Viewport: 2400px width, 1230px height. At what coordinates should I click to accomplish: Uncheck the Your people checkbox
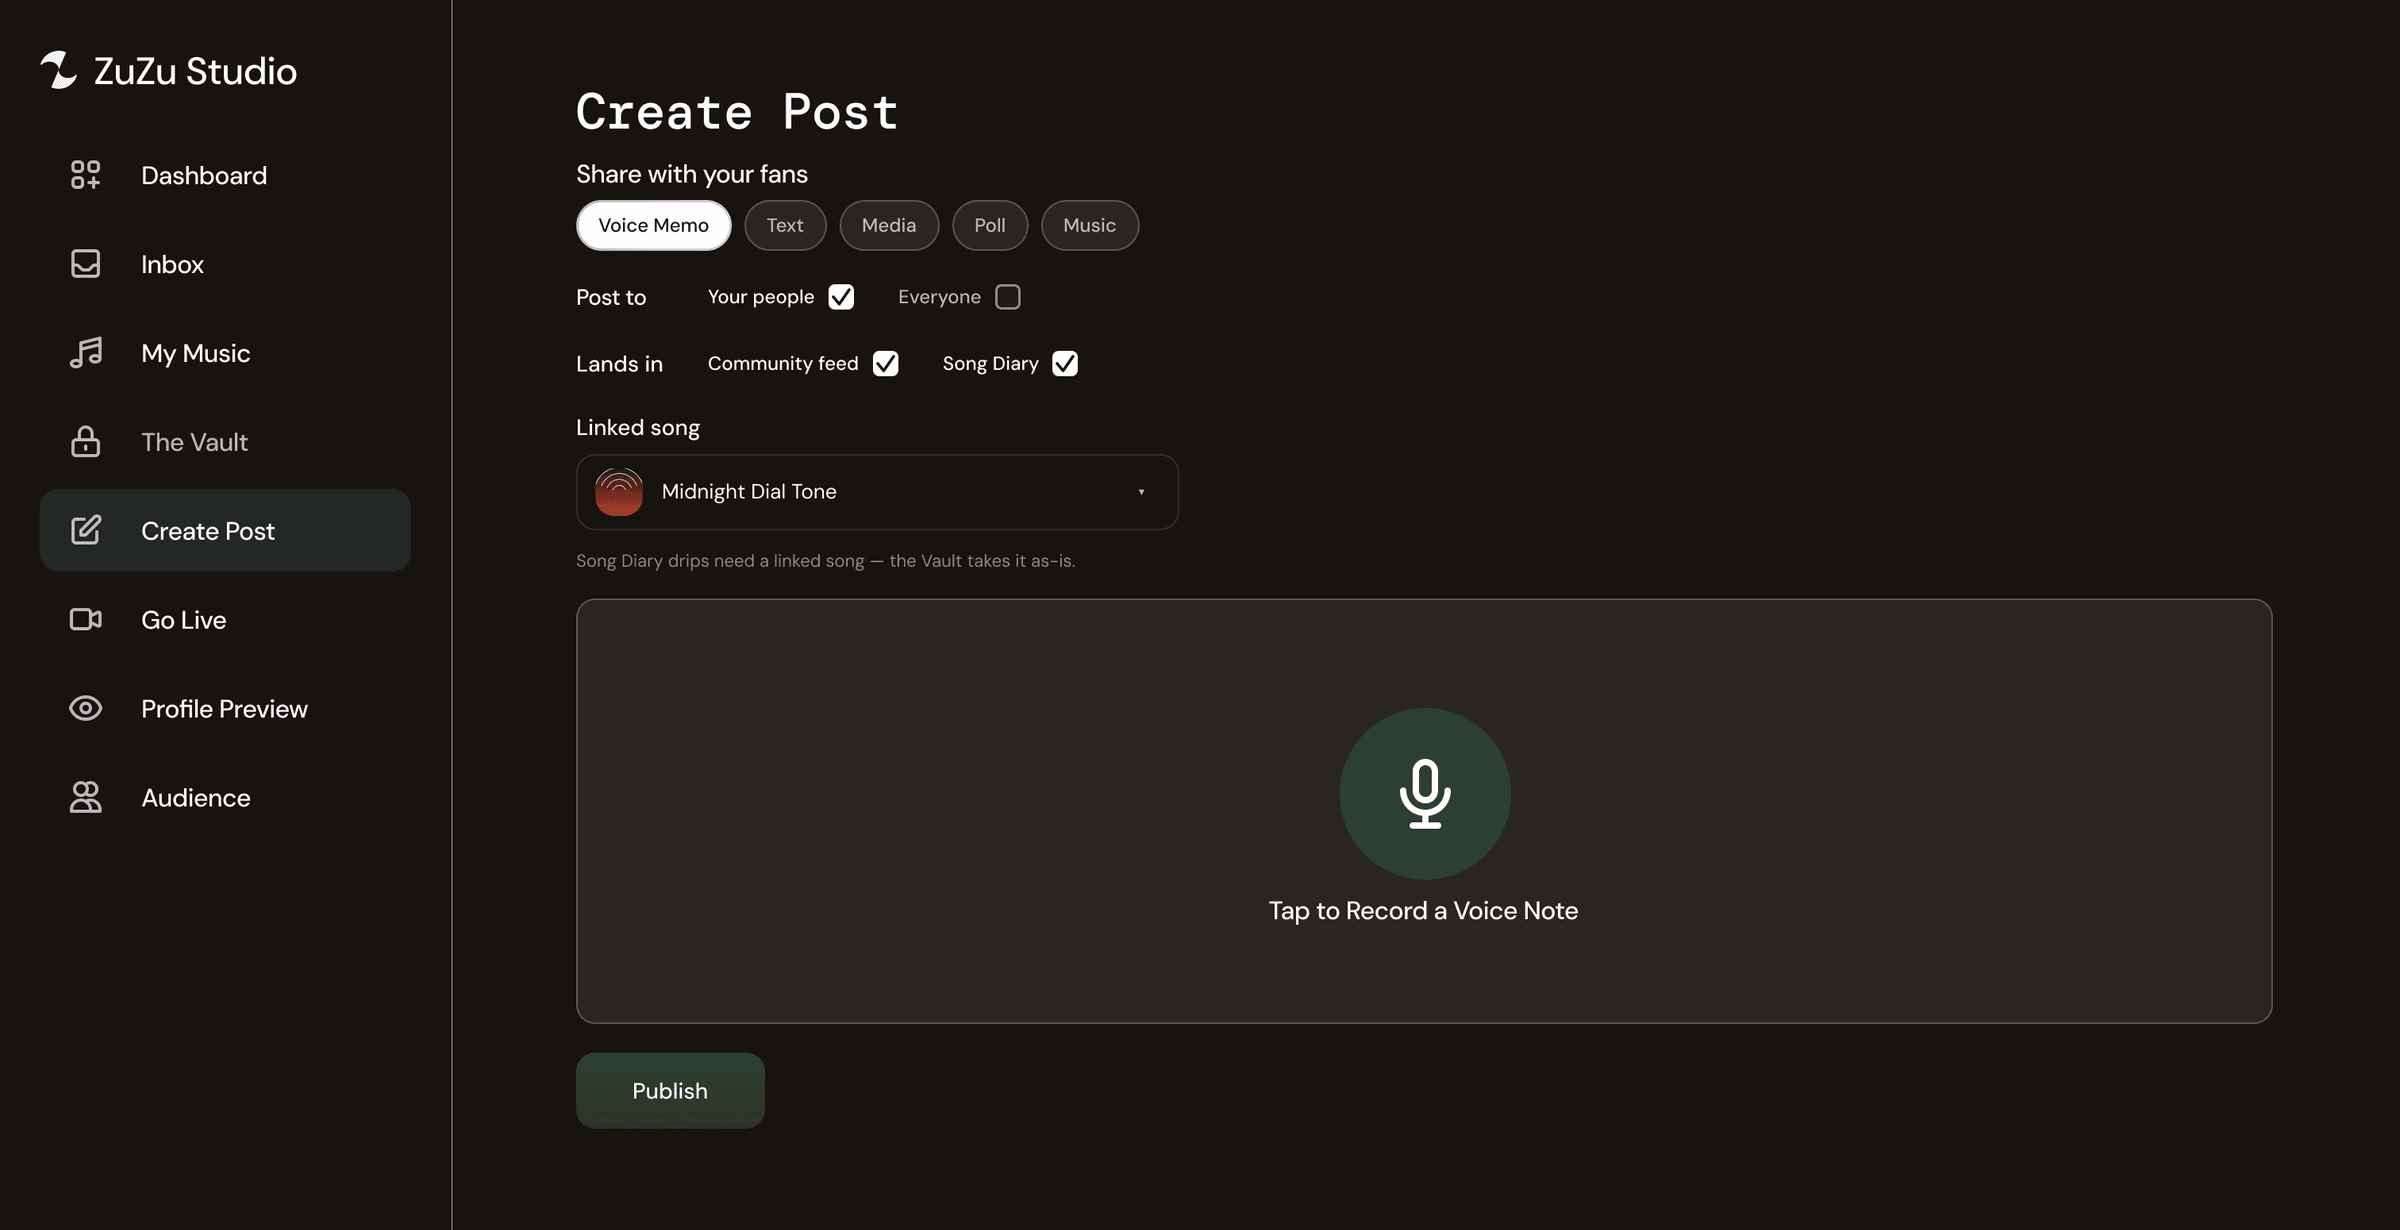click(x=841, y=297)
